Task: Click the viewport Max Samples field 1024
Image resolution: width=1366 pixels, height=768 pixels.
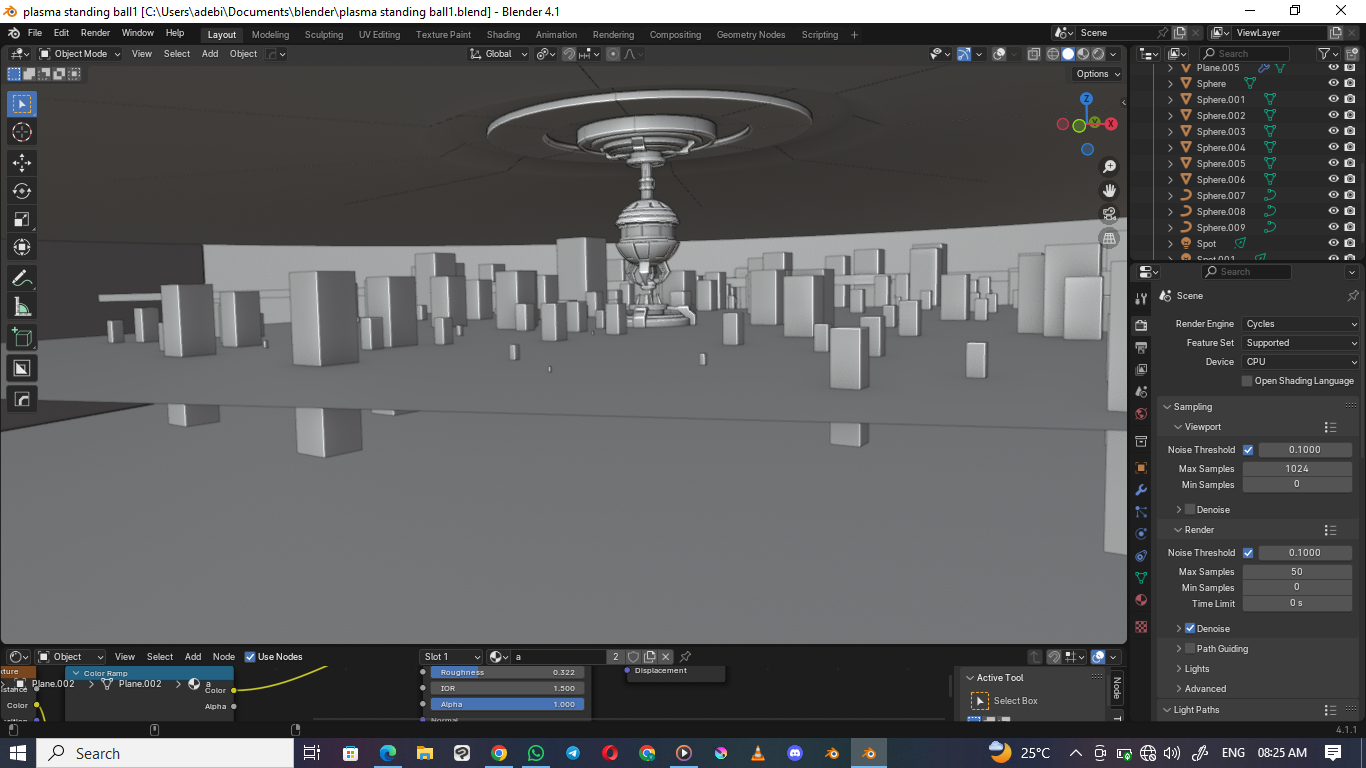Action: pyautogui.click(x=1297, y=469)
